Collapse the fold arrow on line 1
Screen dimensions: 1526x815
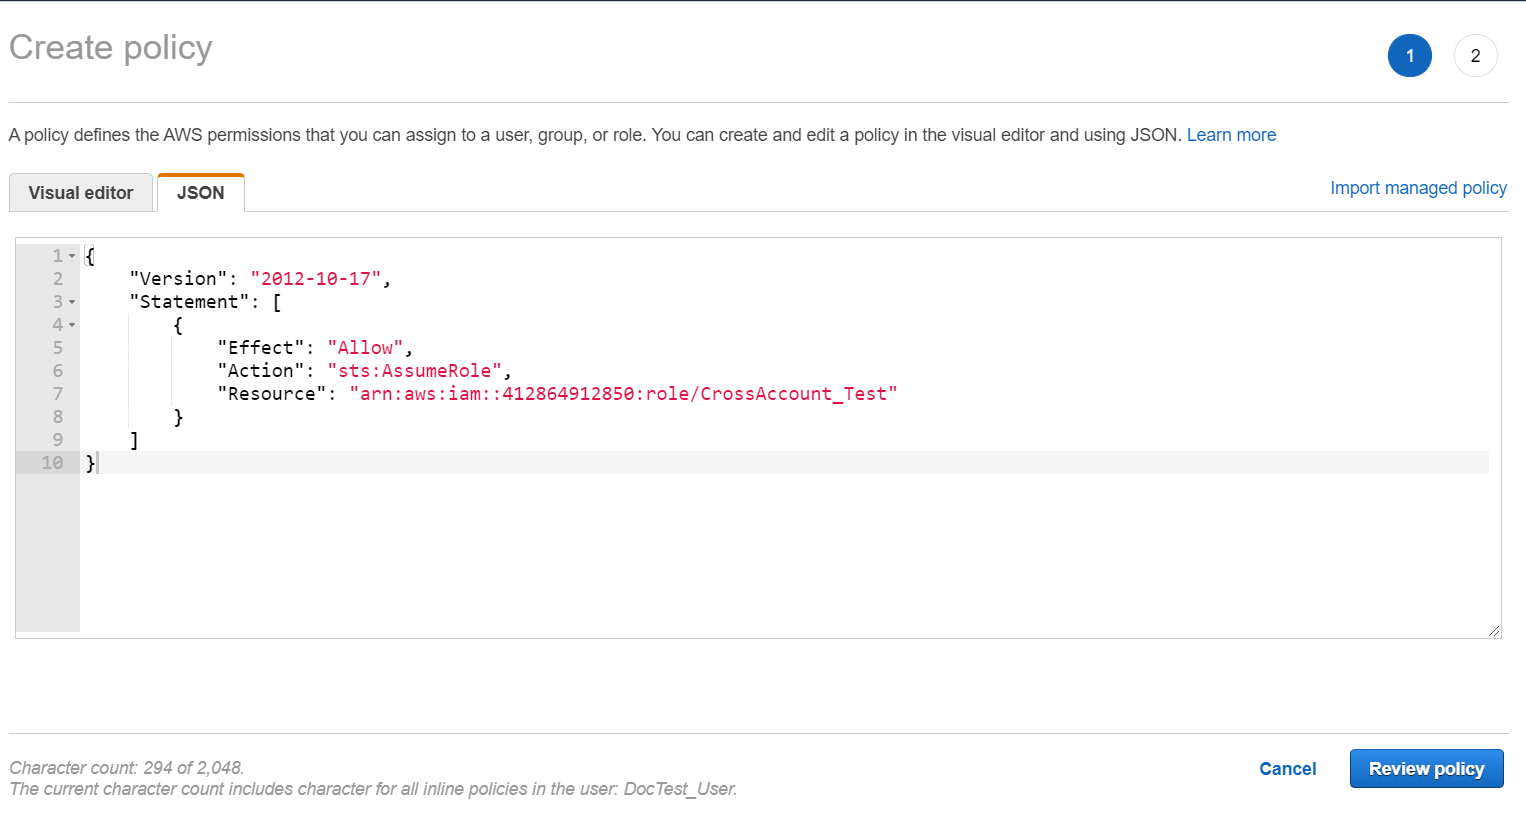point(72,256)
